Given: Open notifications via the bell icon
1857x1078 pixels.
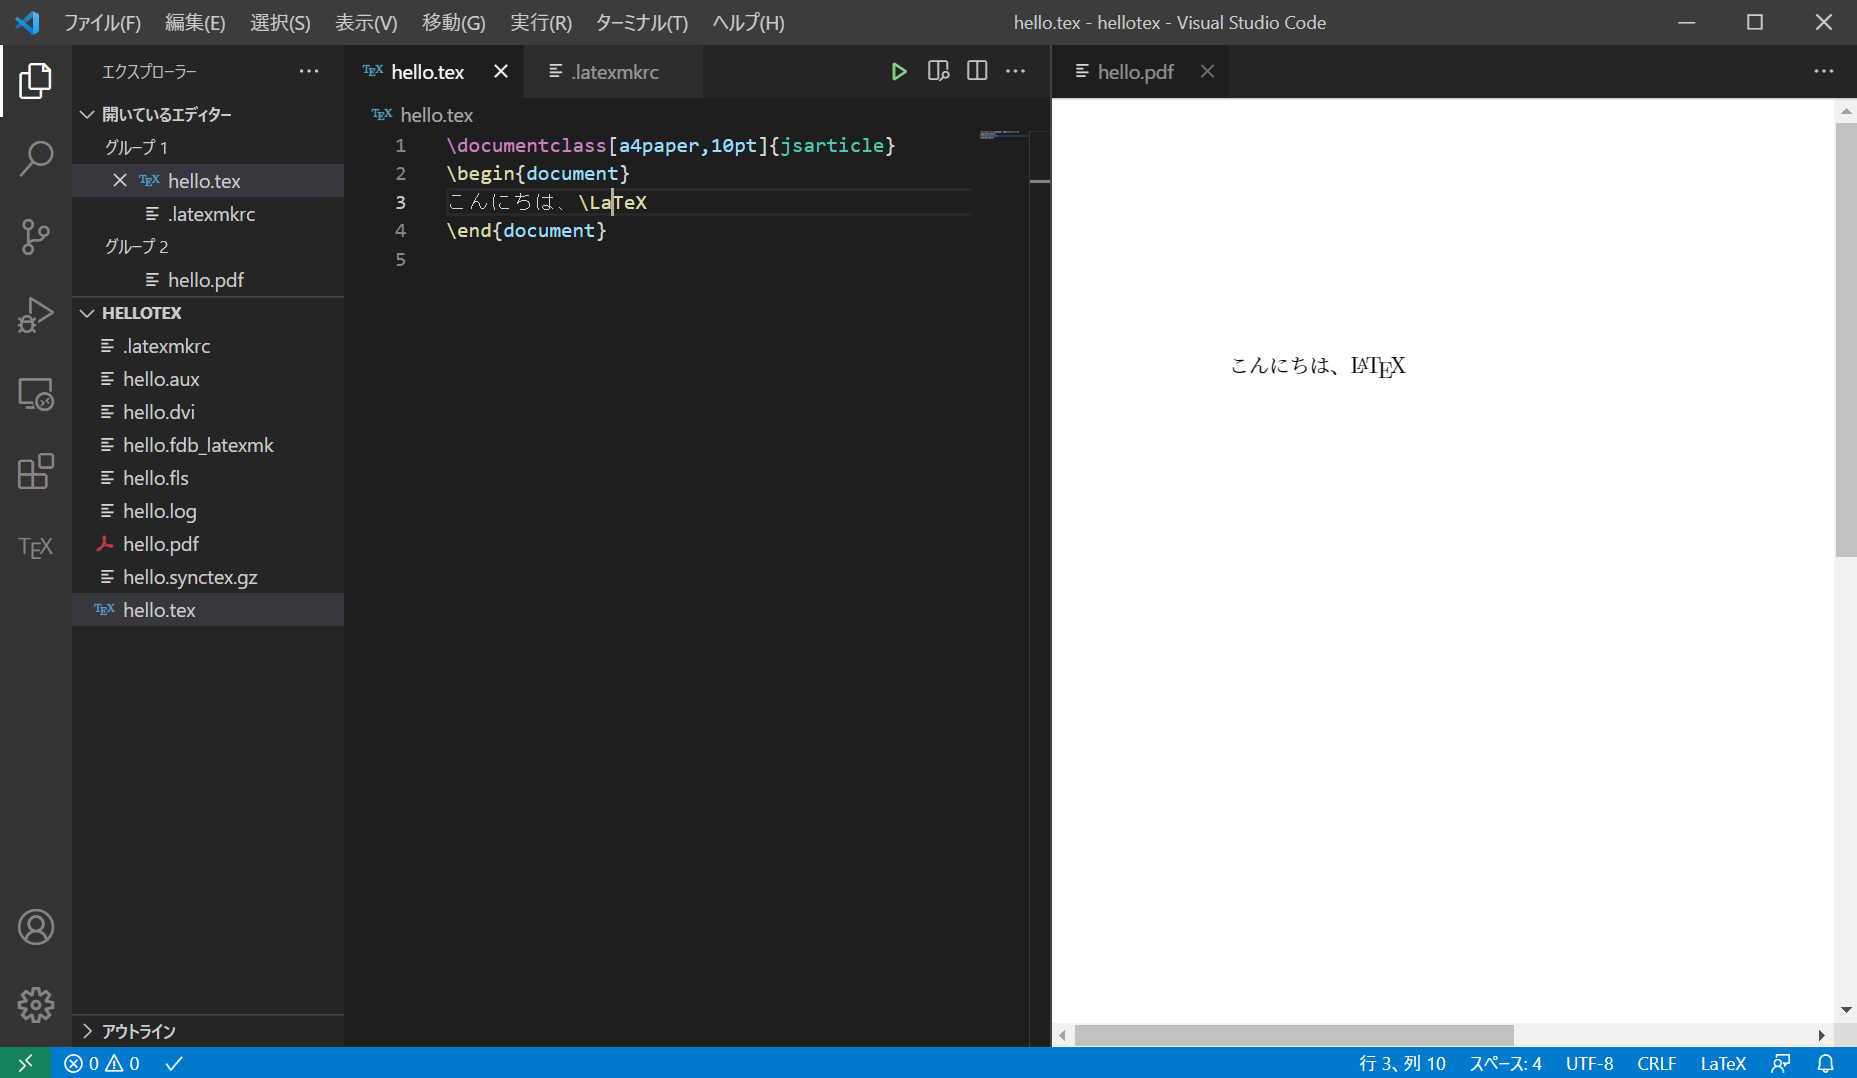Looking at the screenshot, I should [x=1826, y=1063].
